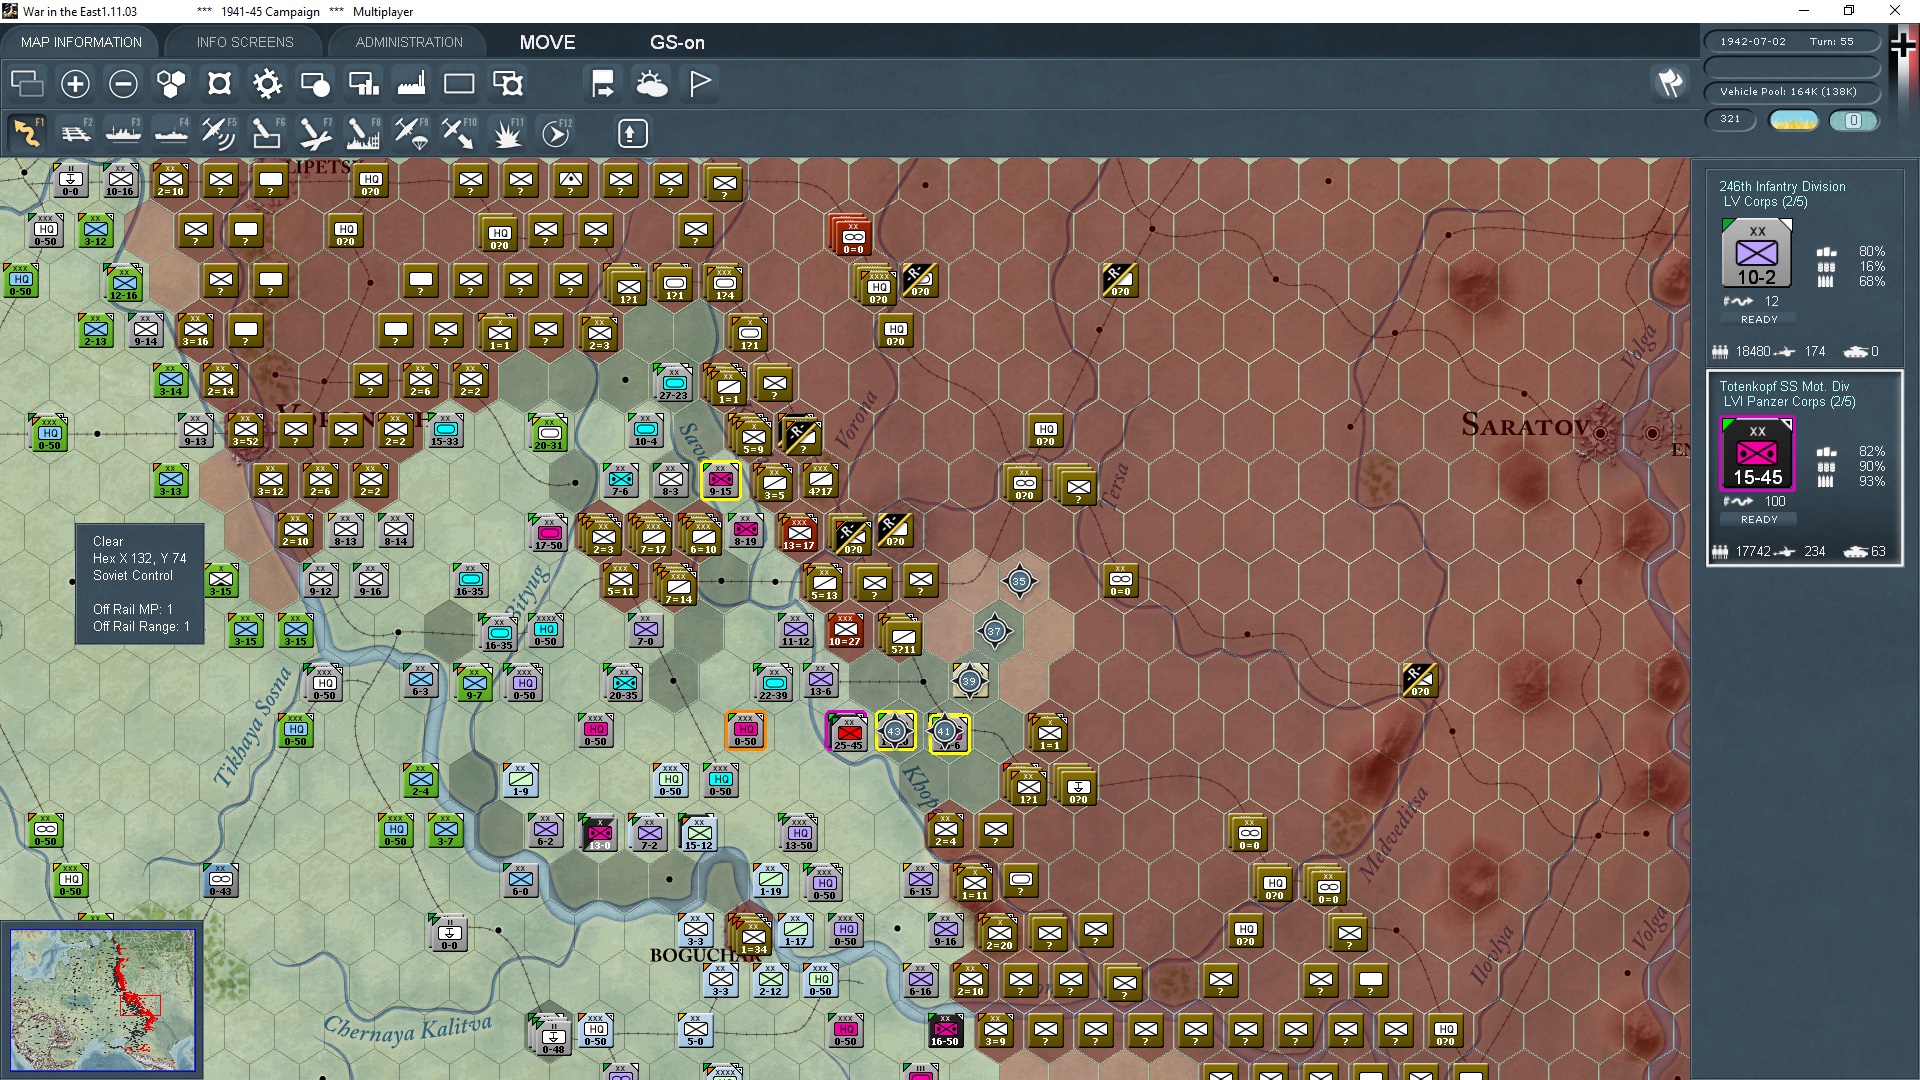Select Air recon mode (F5) icon
The height and width of the screenshot is (1080, 1920).
click(x=219, y=133)
